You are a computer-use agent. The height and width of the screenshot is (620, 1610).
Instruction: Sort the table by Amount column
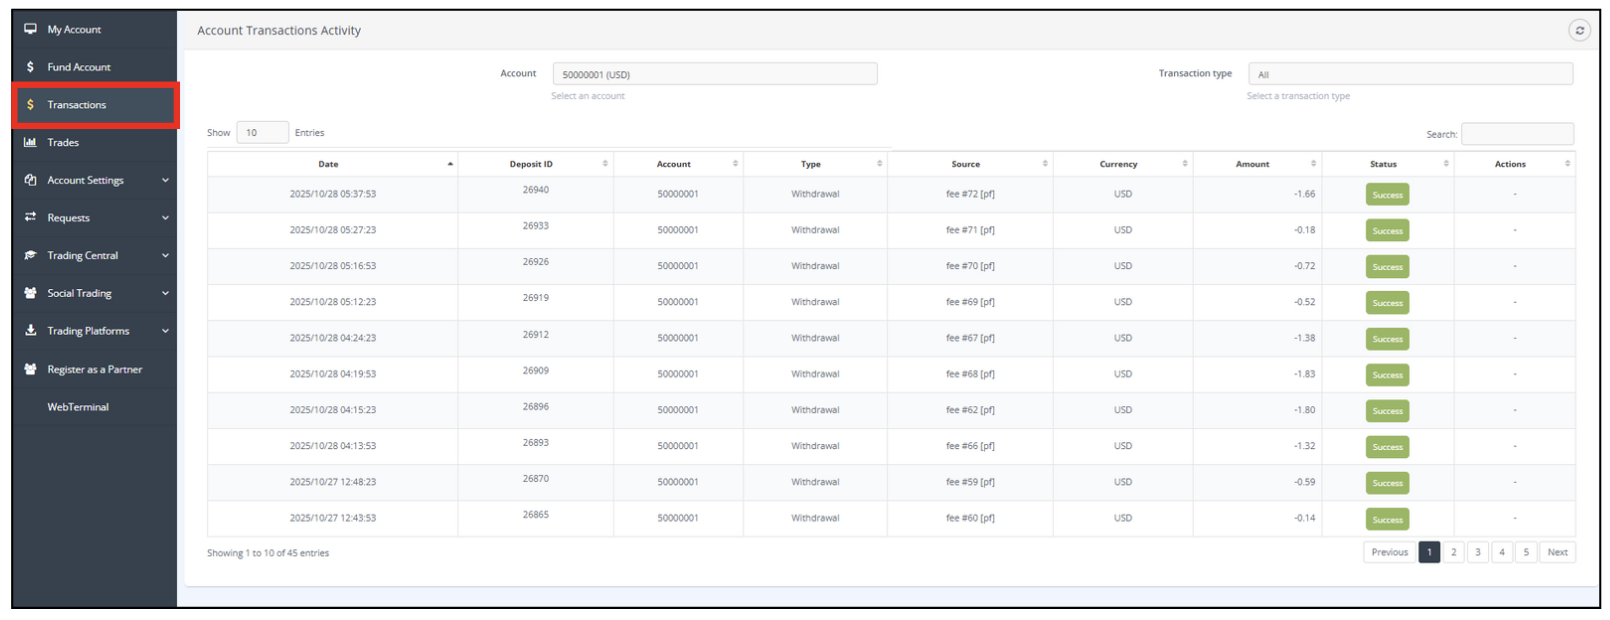click(1252, 164)
